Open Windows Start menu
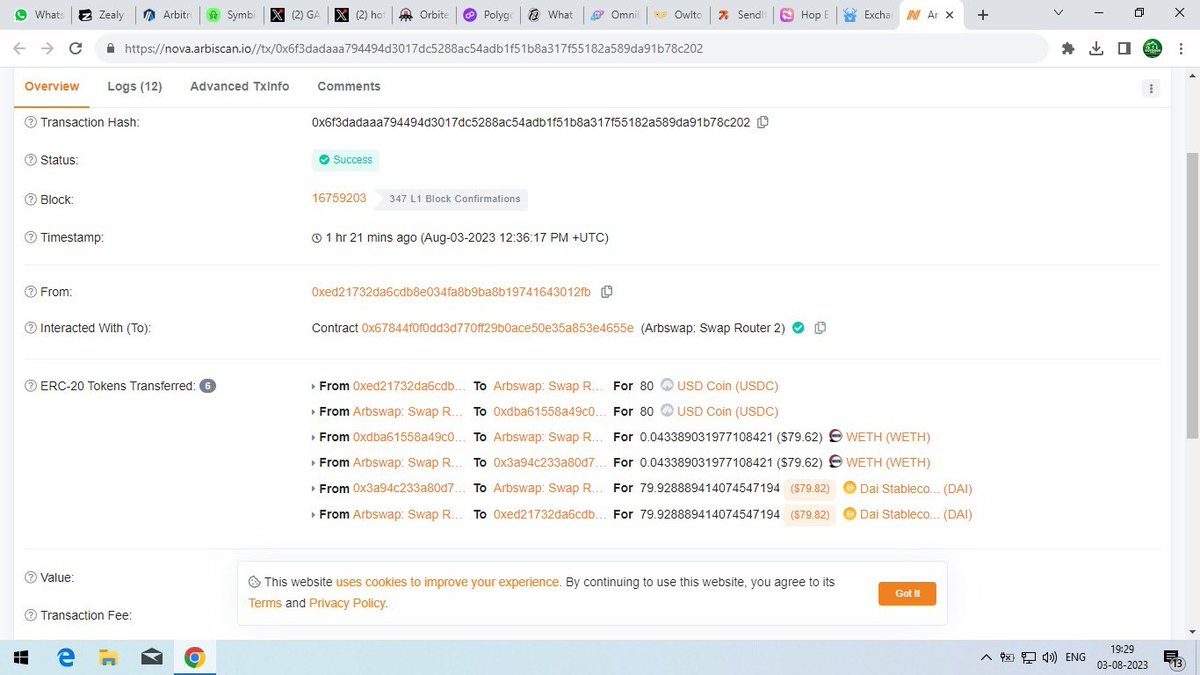 (21, 657)
